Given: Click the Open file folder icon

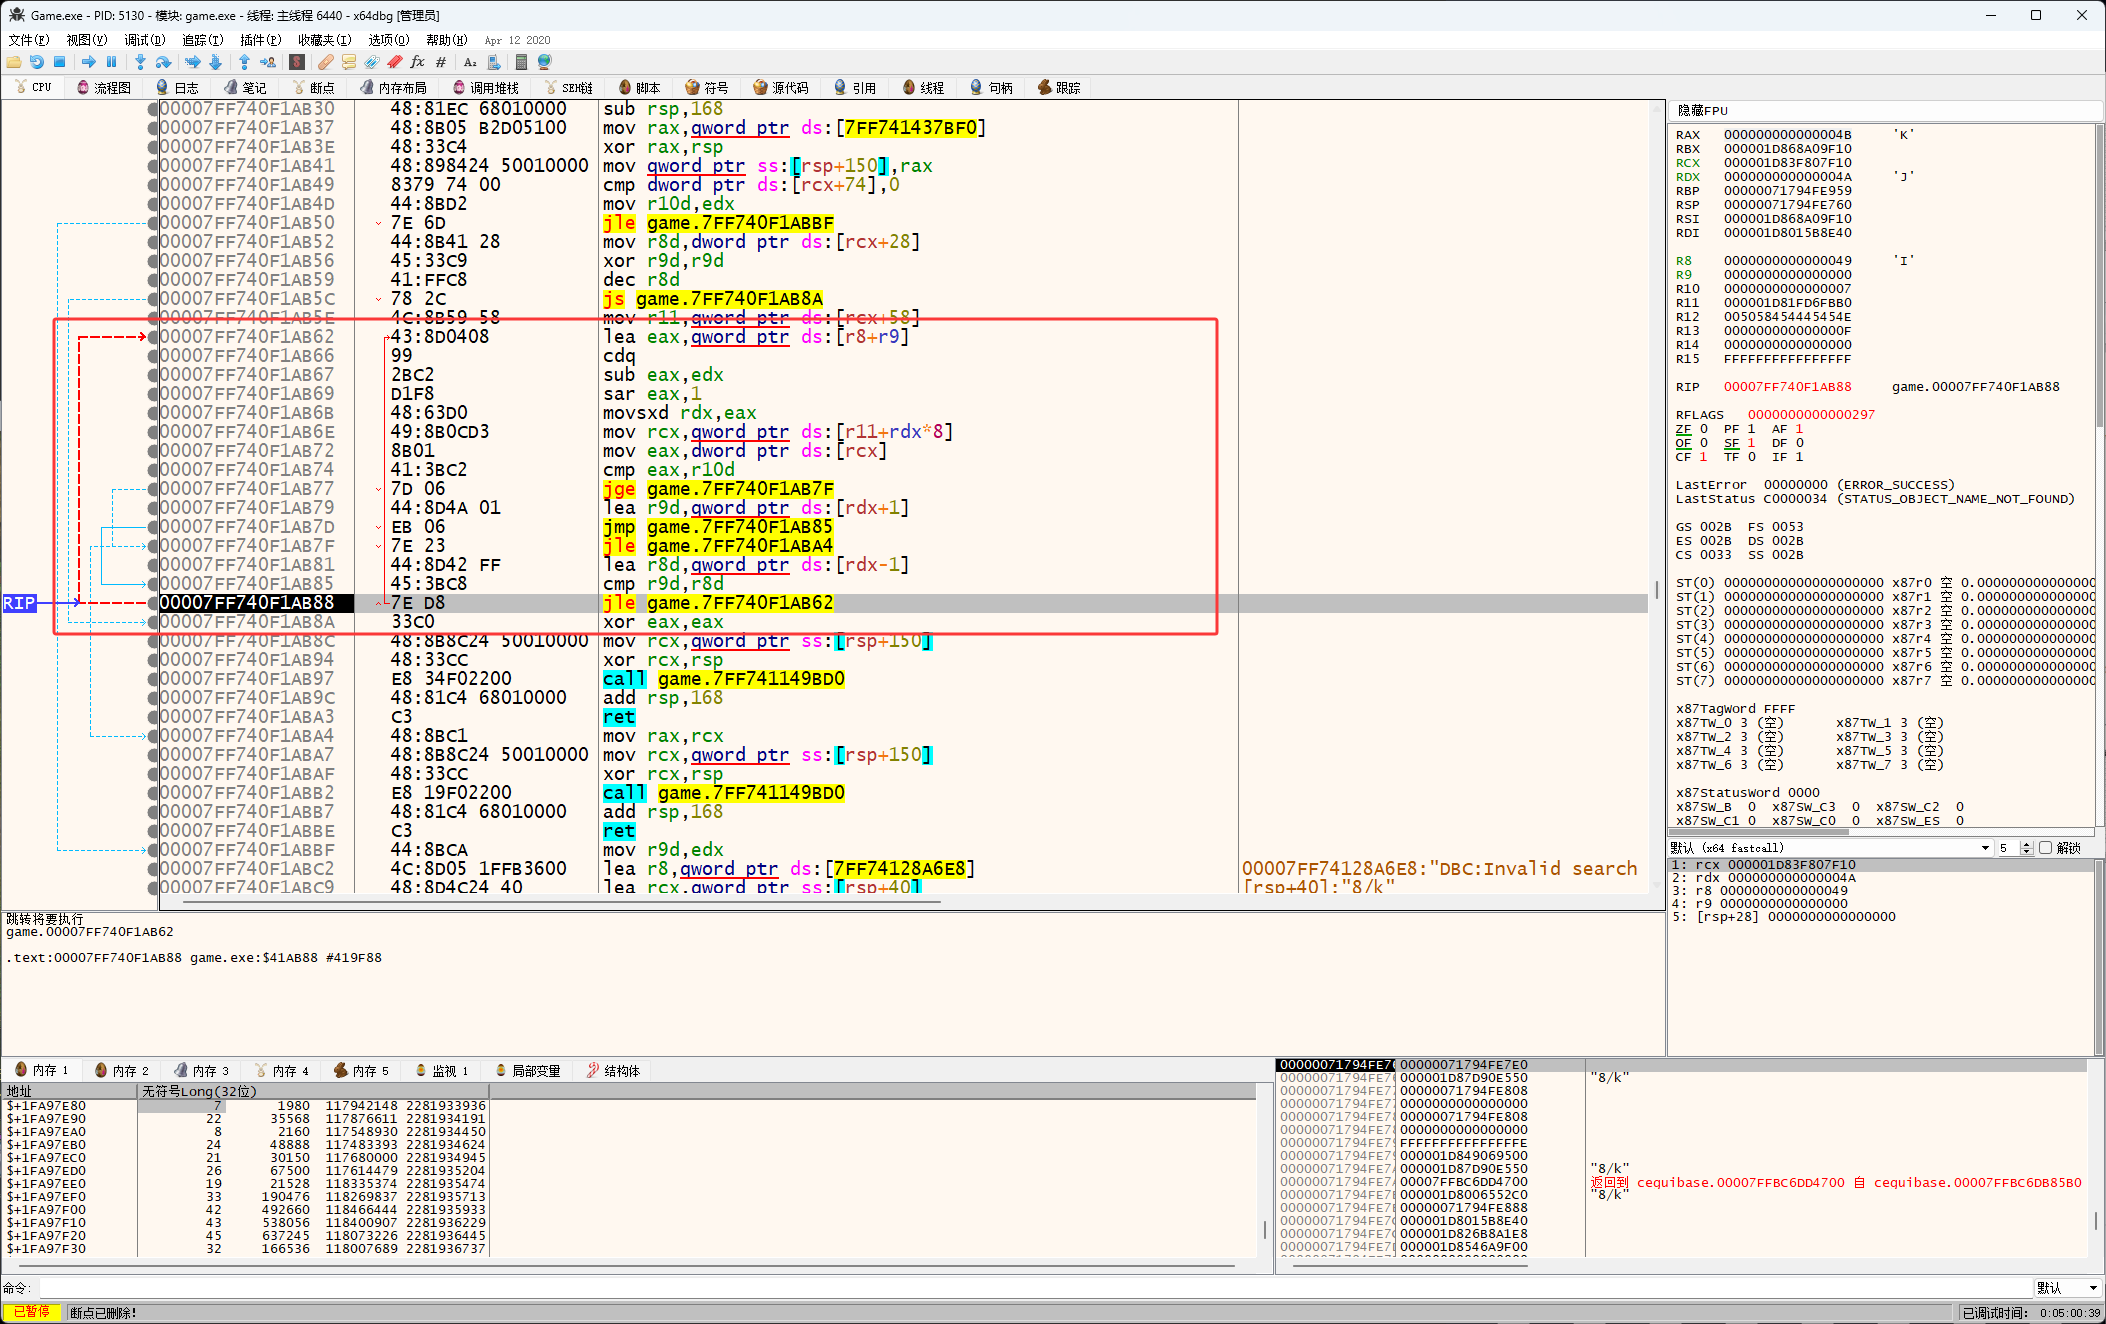Looking at the screenshot, I should 14,62.
